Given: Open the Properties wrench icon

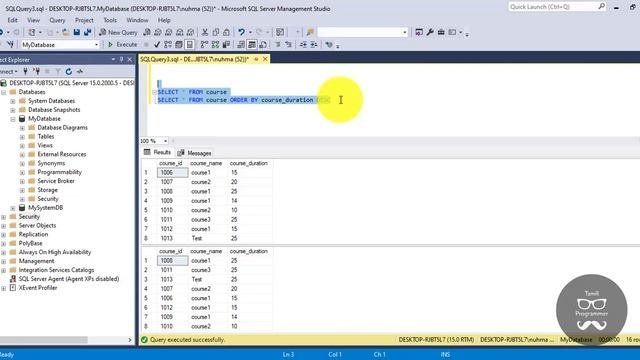Looking at the screenshot, I should click(x=430, y=32).
